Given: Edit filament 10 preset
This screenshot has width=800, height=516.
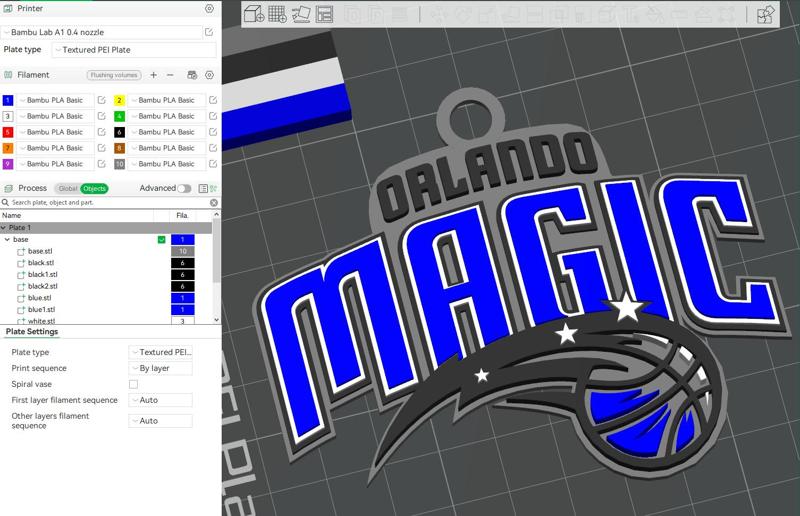Looking at the screenshot, I should (213, 164).
